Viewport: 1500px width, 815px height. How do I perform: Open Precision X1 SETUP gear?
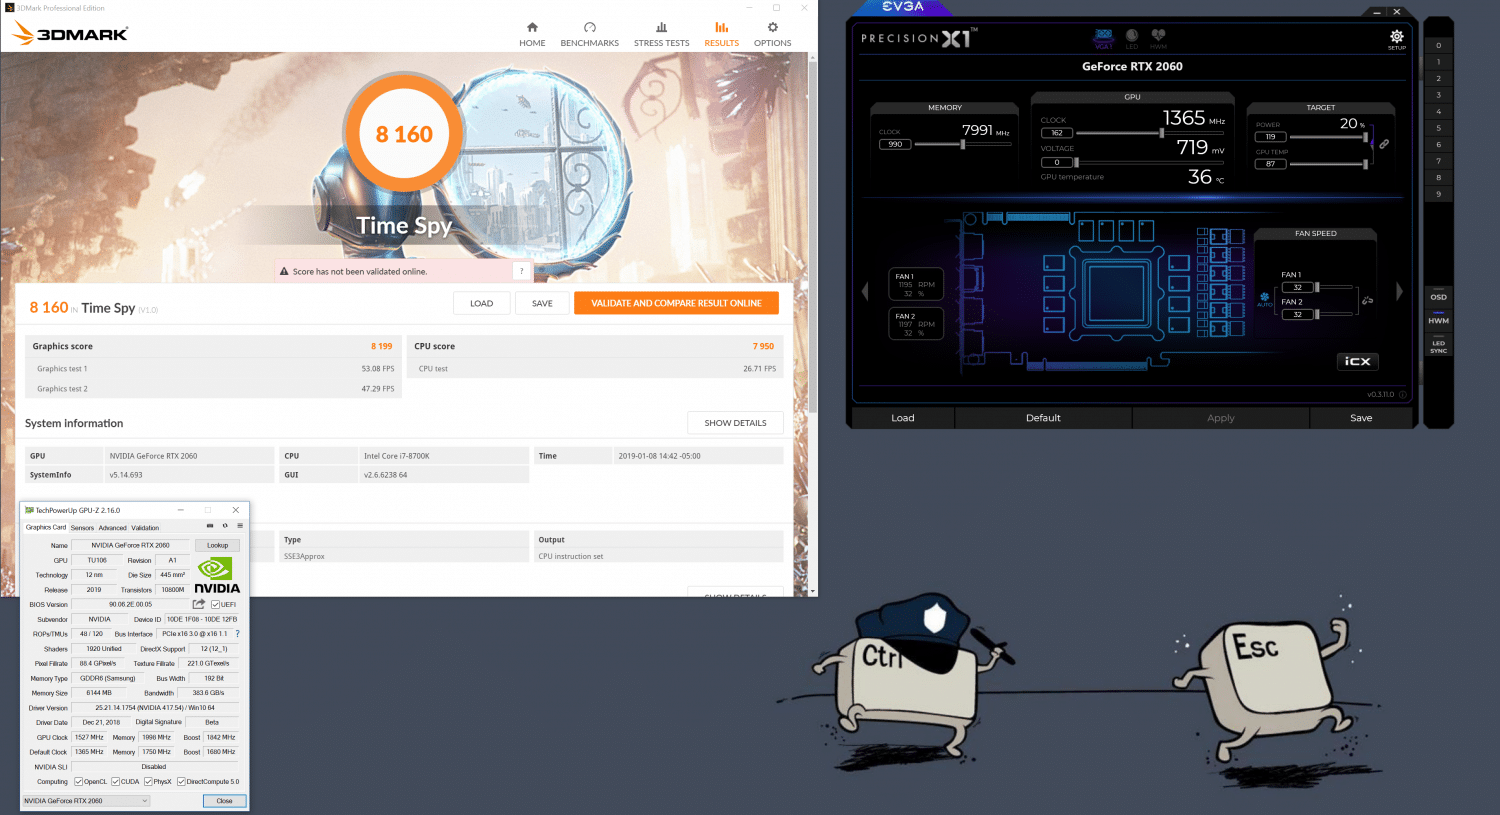(1397, 39)
